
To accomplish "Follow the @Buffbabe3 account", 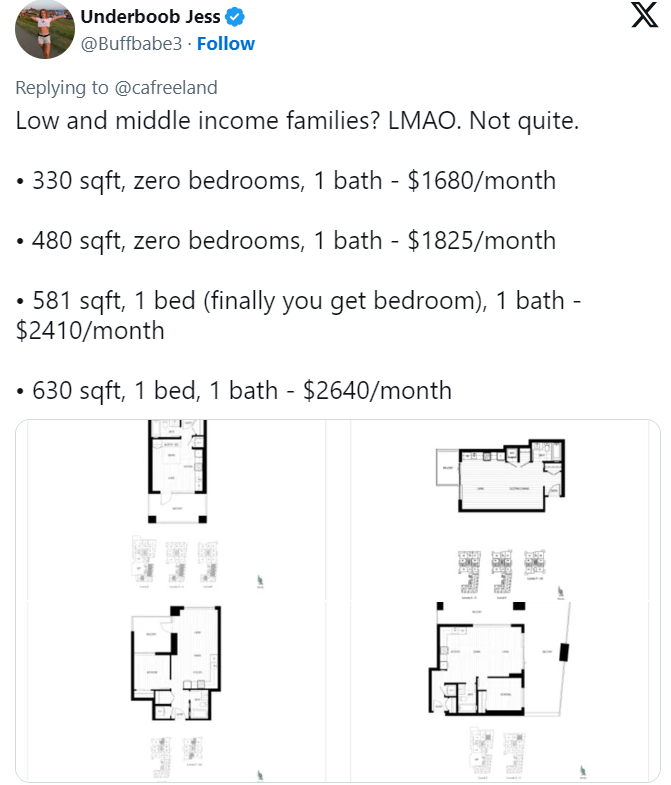I will tap(226, 44).
